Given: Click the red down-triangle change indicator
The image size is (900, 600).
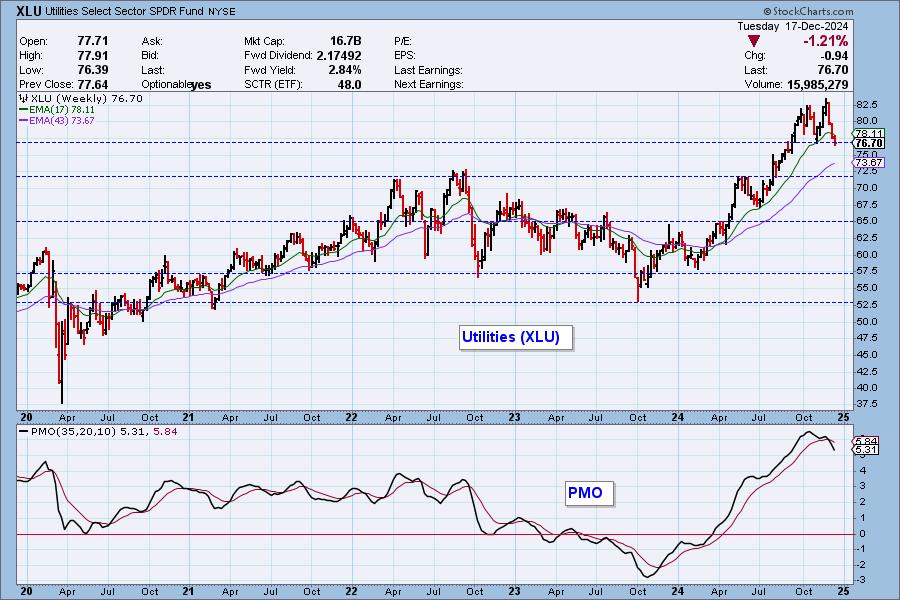Looking at the screenshot, I should [754, 41].
